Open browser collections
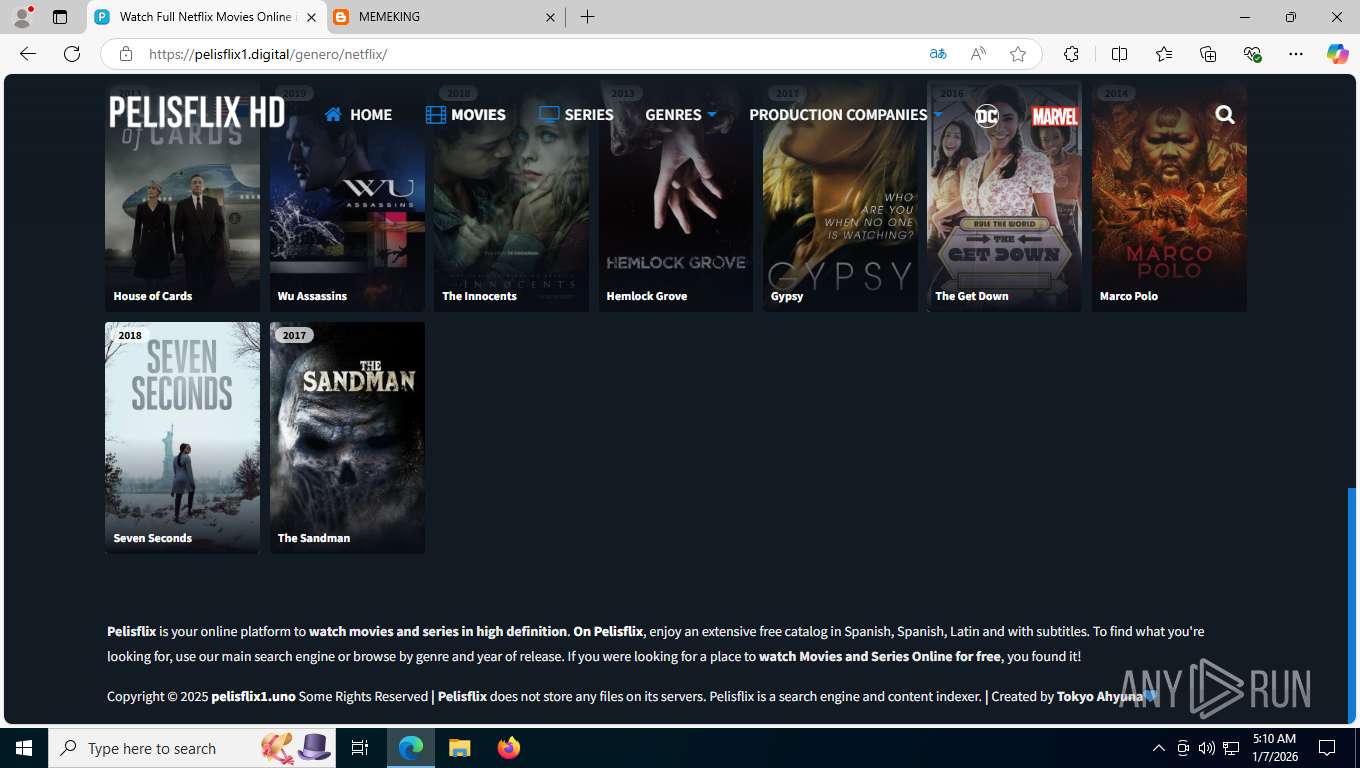This screenshot has width=1360, height=768. coord(1208,54)
